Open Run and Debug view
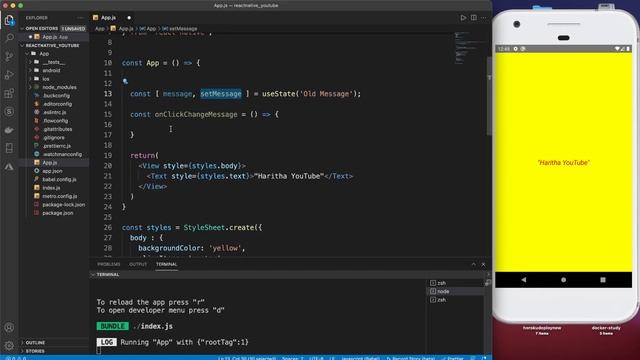This screenshot has width=640, height=360. [x=9, y=75]
